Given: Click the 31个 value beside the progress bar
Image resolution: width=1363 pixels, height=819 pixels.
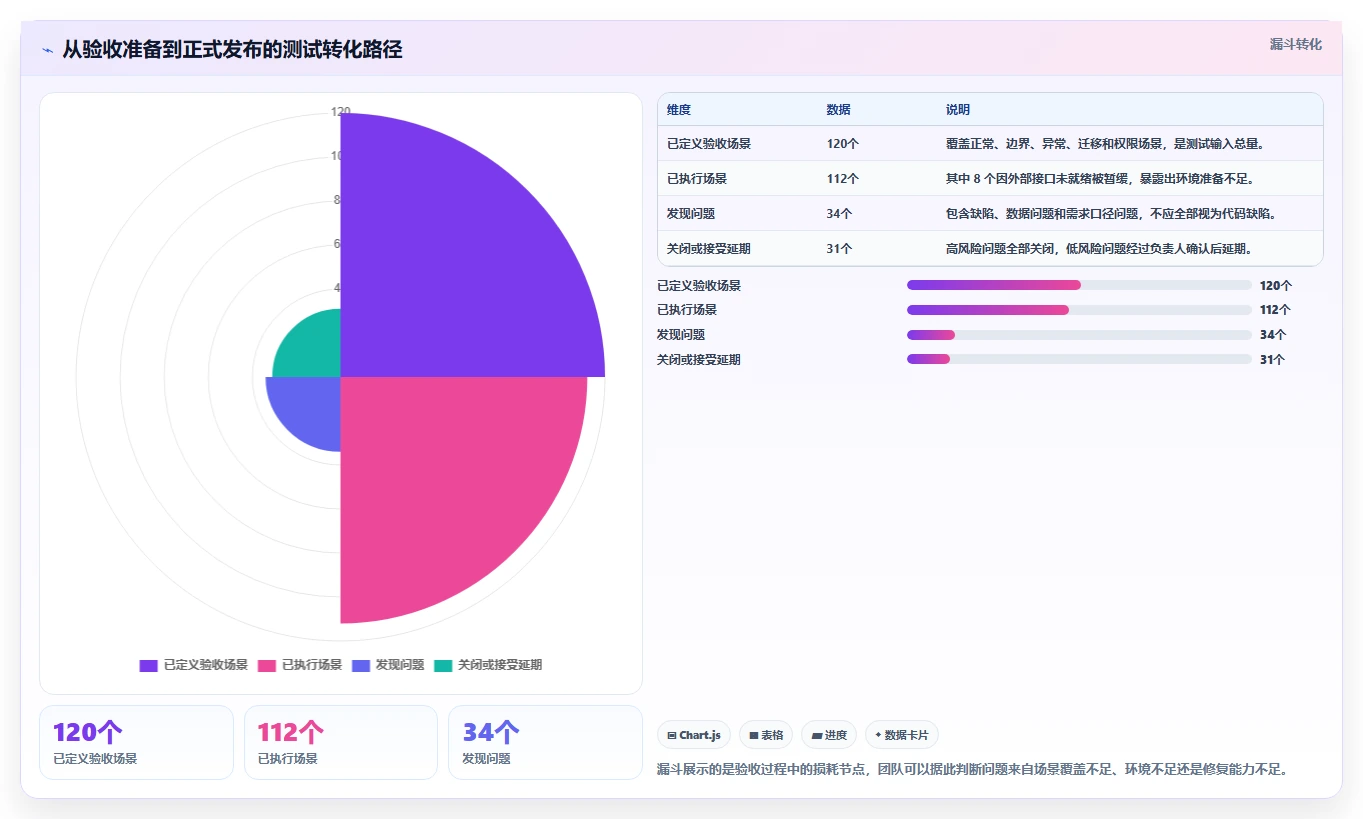Looking at the screenshot, I should point(1273,360).
